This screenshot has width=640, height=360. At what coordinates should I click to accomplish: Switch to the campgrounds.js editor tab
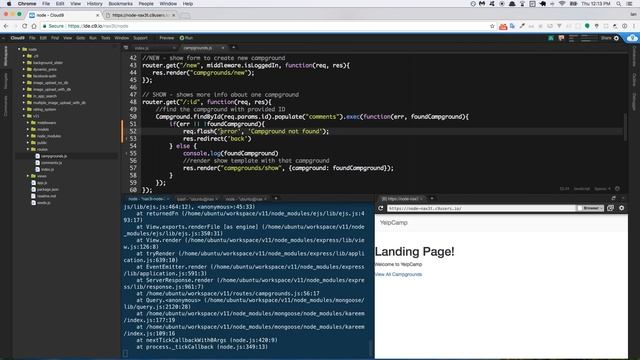coord(198,48)
